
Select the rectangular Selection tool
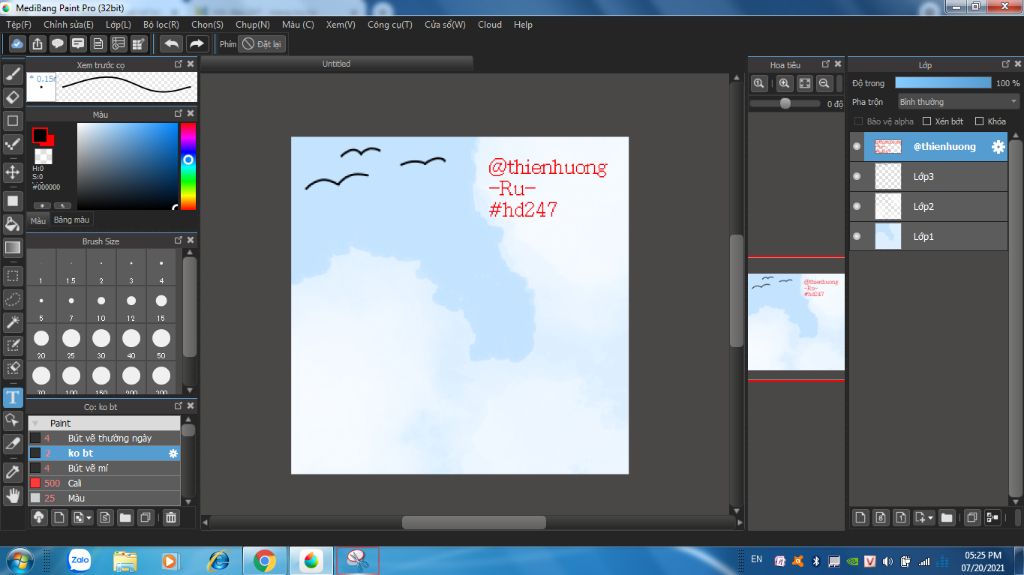click(12, 276)
